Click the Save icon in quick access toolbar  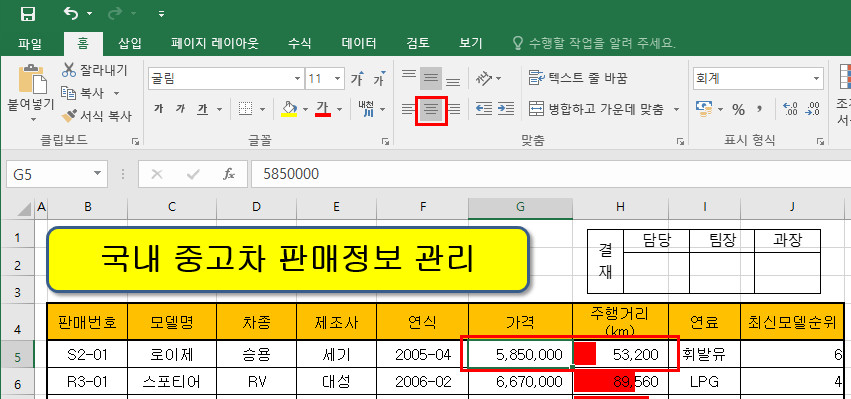[x=27, y=14]
